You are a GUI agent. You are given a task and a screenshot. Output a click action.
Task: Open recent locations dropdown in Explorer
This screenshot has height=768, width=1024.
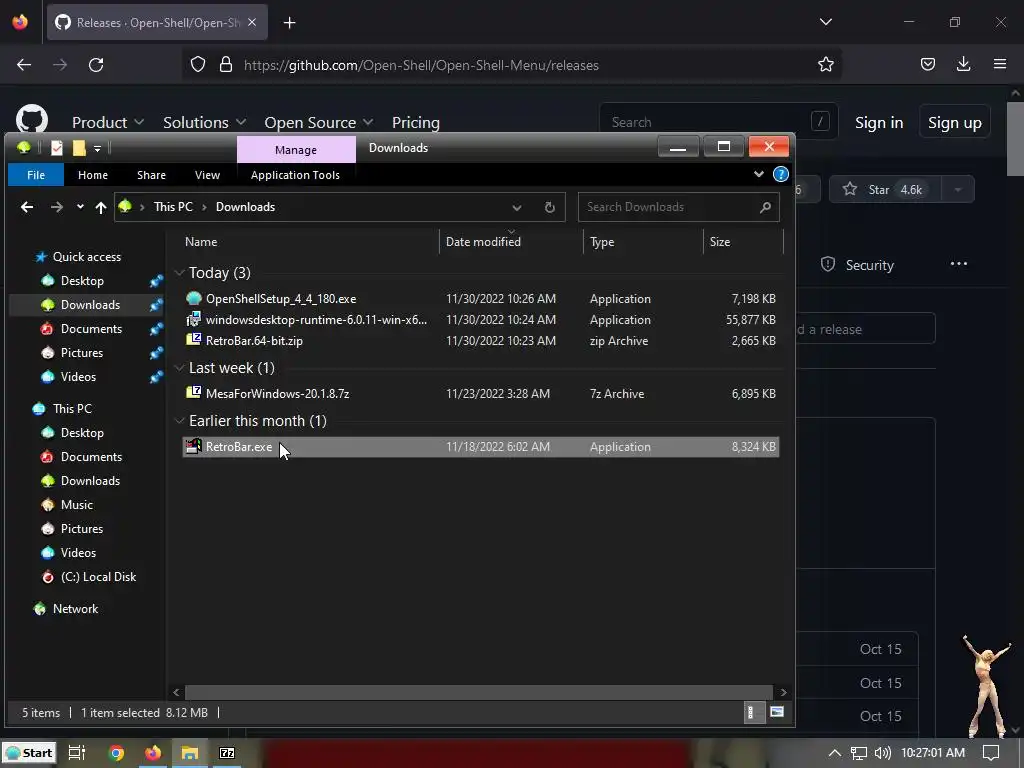80,207
